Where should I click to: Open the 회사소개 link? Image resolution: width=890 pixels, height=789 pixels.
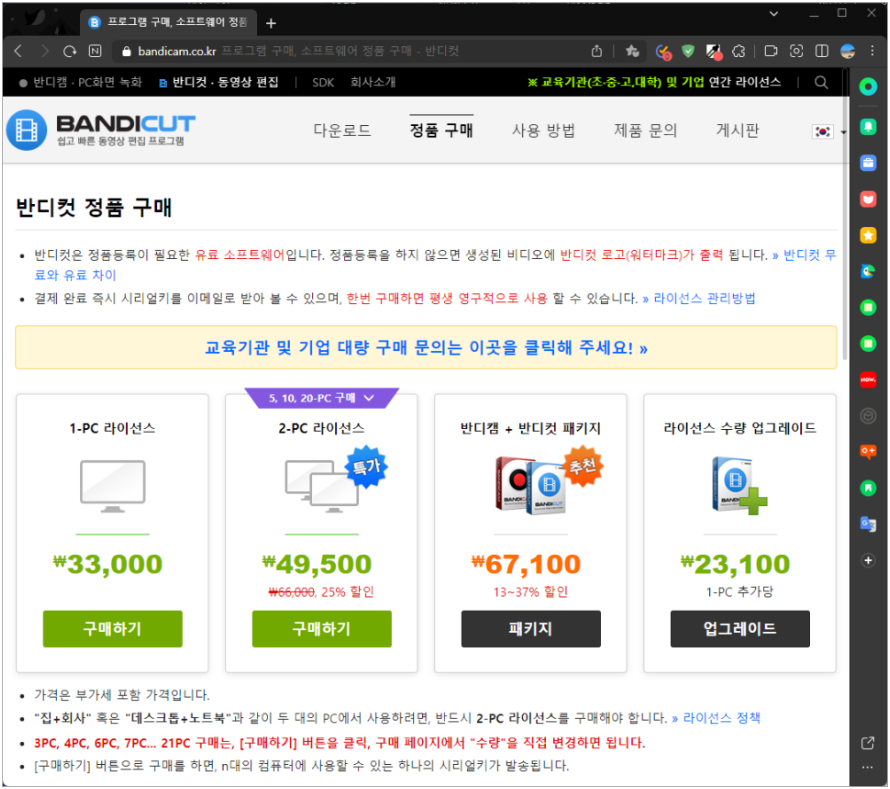pos(372,82)
